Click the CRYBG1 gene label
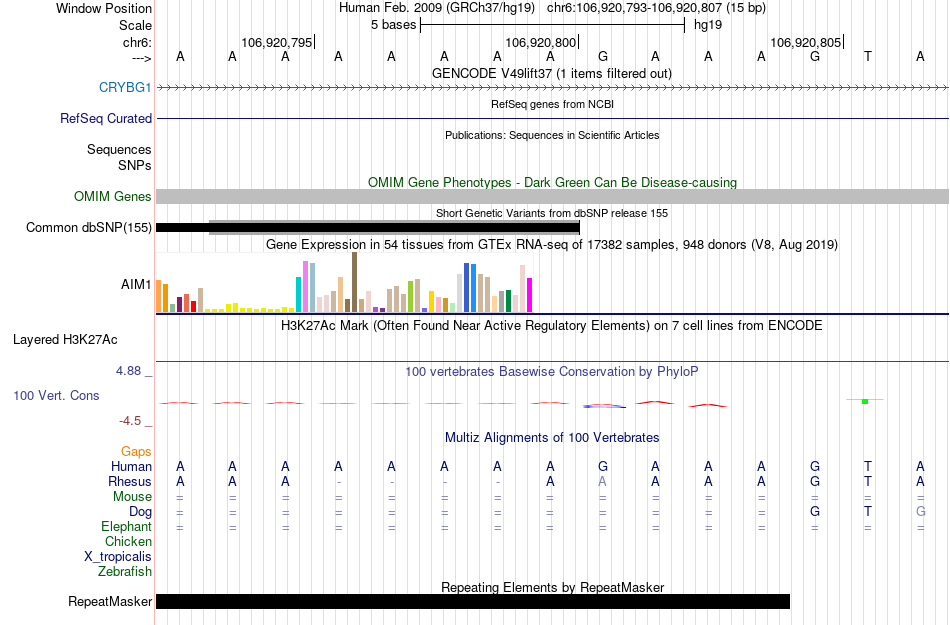 click(x=125, y=88)
